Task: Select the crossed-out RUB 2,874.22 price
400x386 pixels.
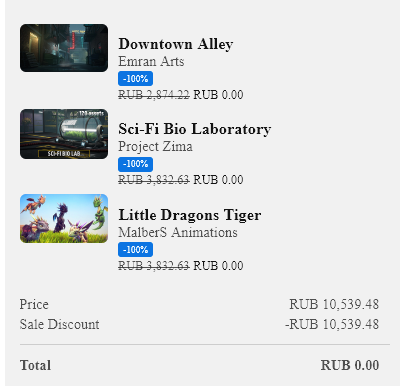Action: click(154, 95)
